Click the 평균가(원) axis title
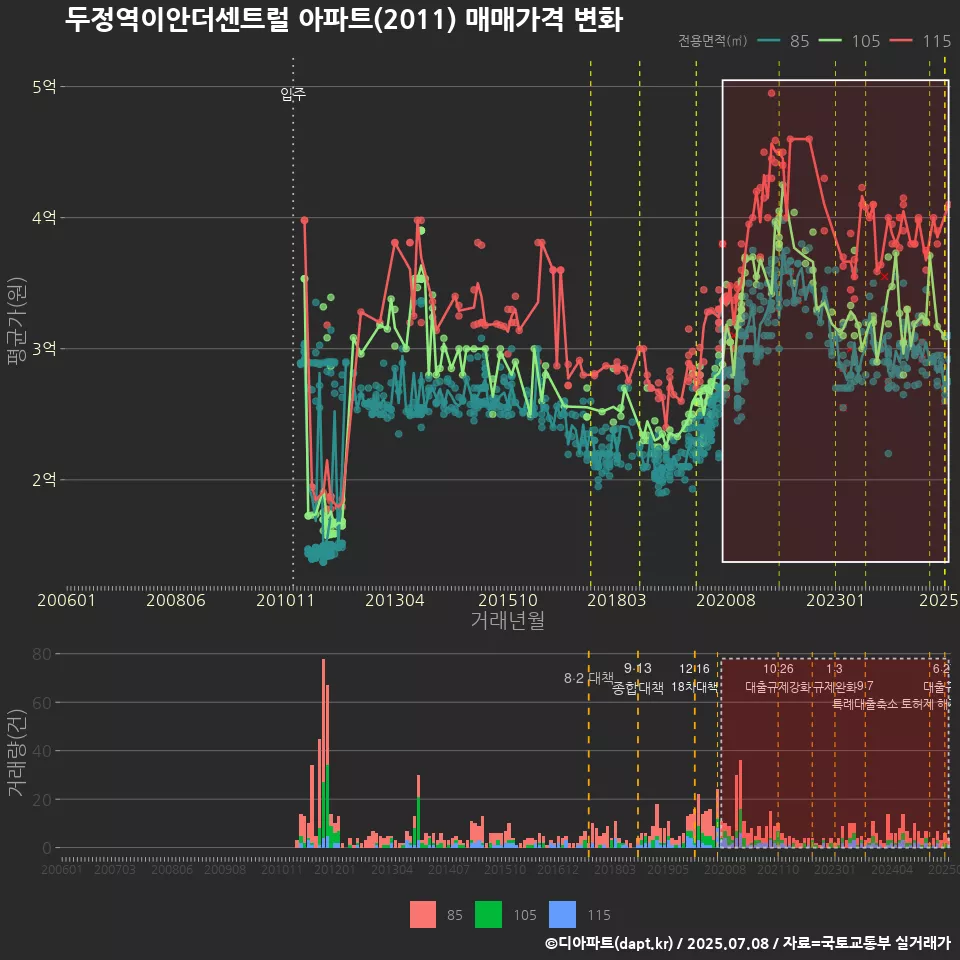This screenshot has height=960, width=960. click(x=16, y=321)
